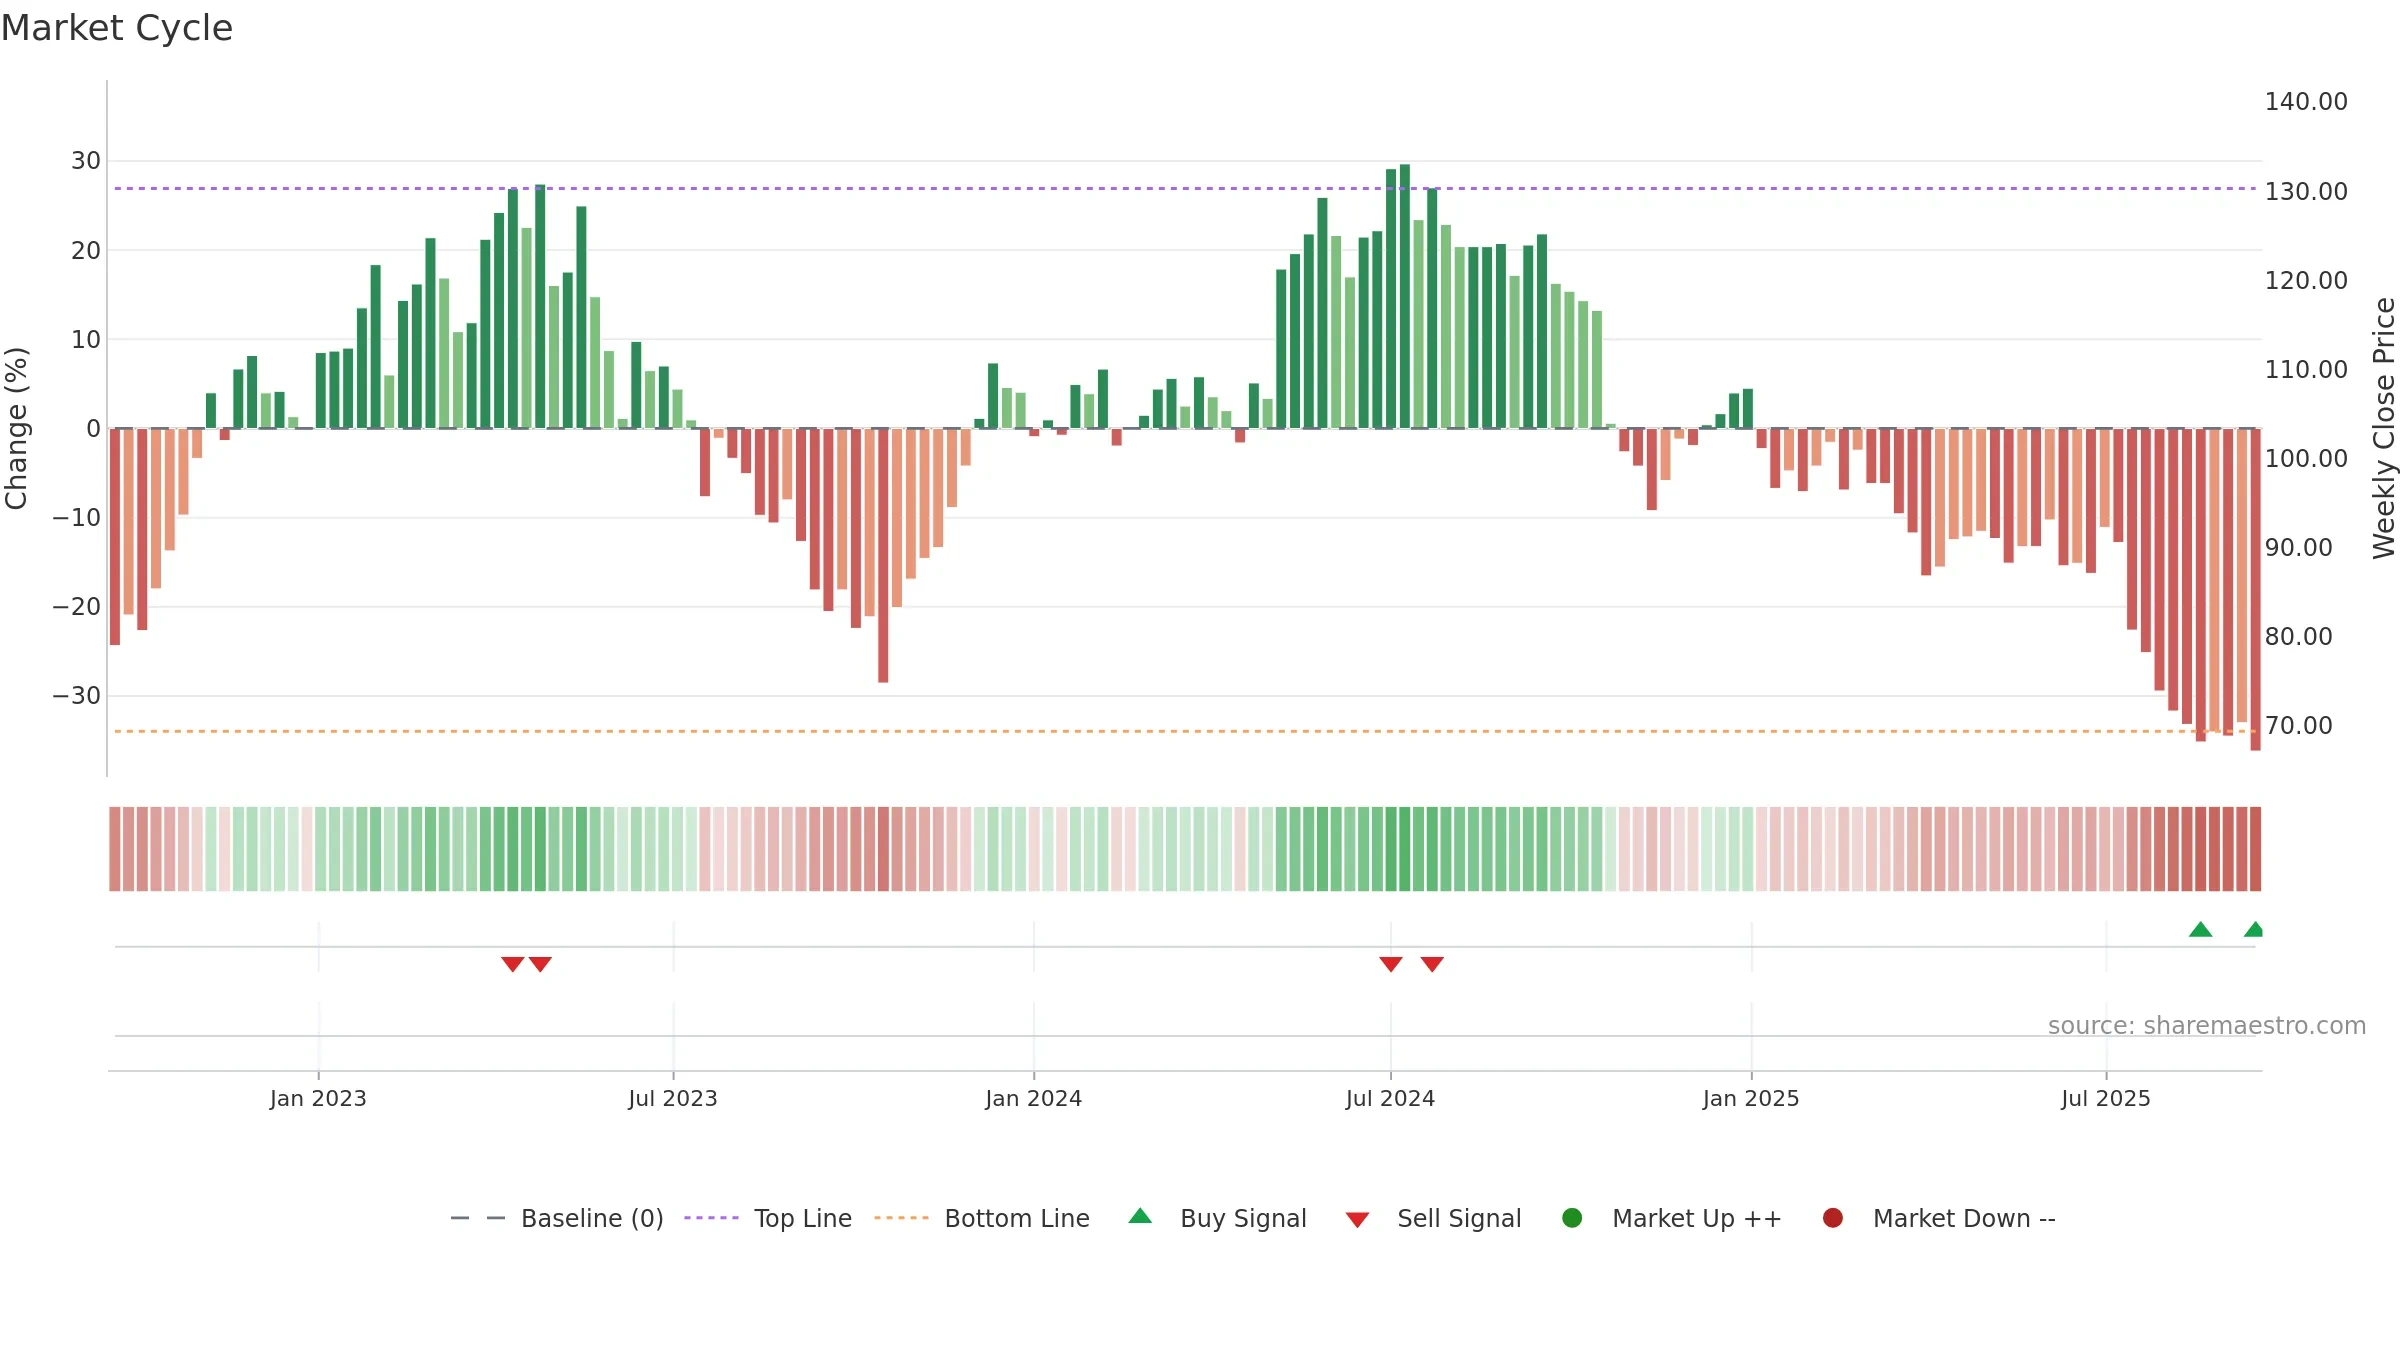Click the Bottom Line orange dotted marker
Image resolution: width=2400 pixels, height=1350 pixels.
point(901,1218)
